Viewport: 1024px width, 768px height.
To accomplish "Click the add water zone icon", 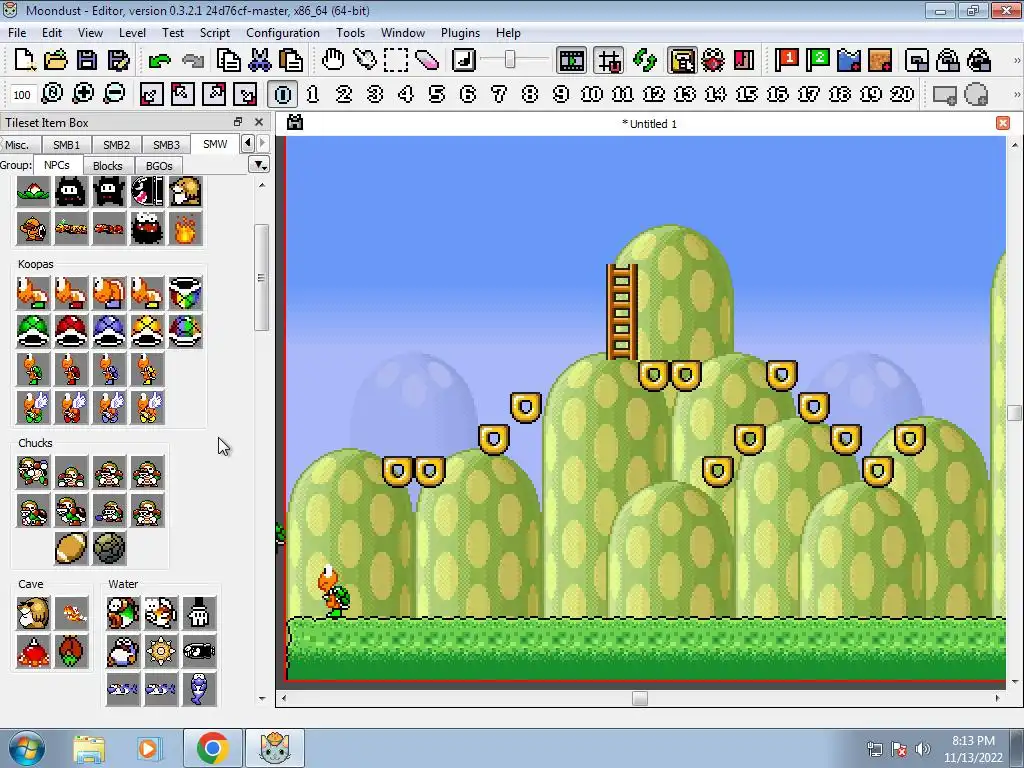I will [849, 60].
